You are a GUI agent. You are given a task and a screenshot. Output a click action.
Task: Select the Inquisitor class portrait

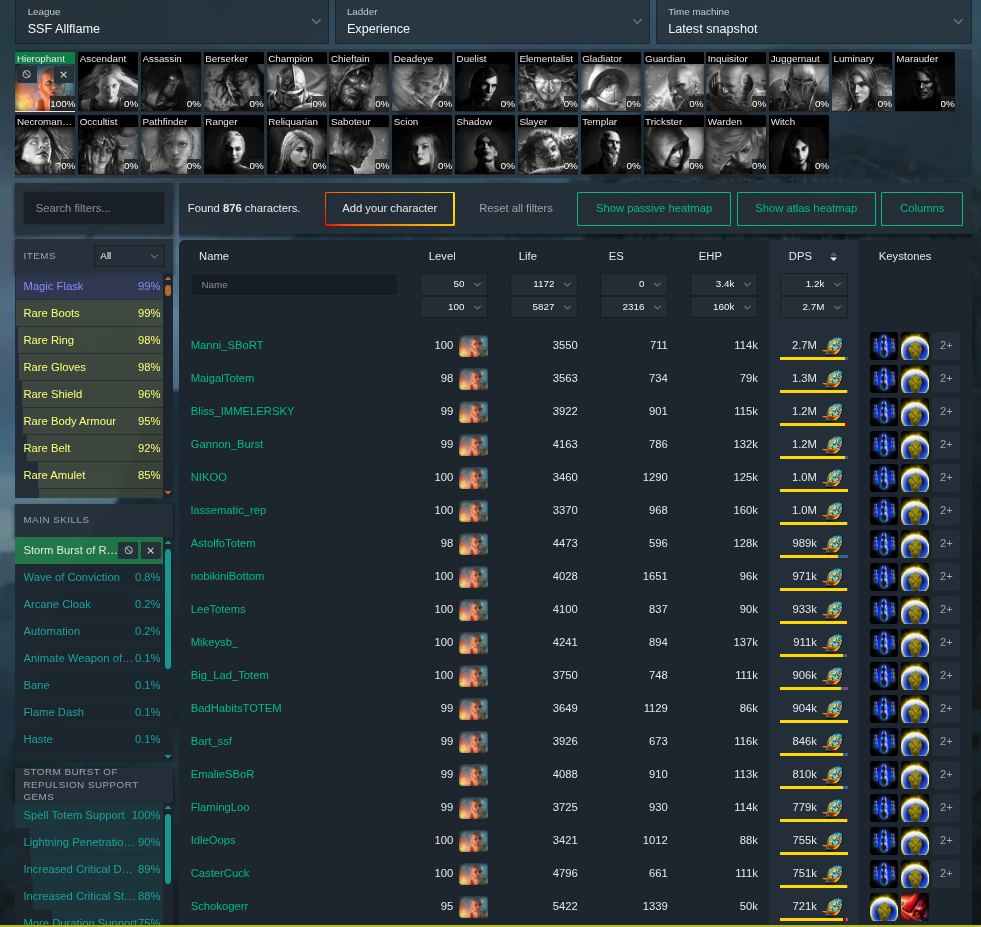[736, 81]
